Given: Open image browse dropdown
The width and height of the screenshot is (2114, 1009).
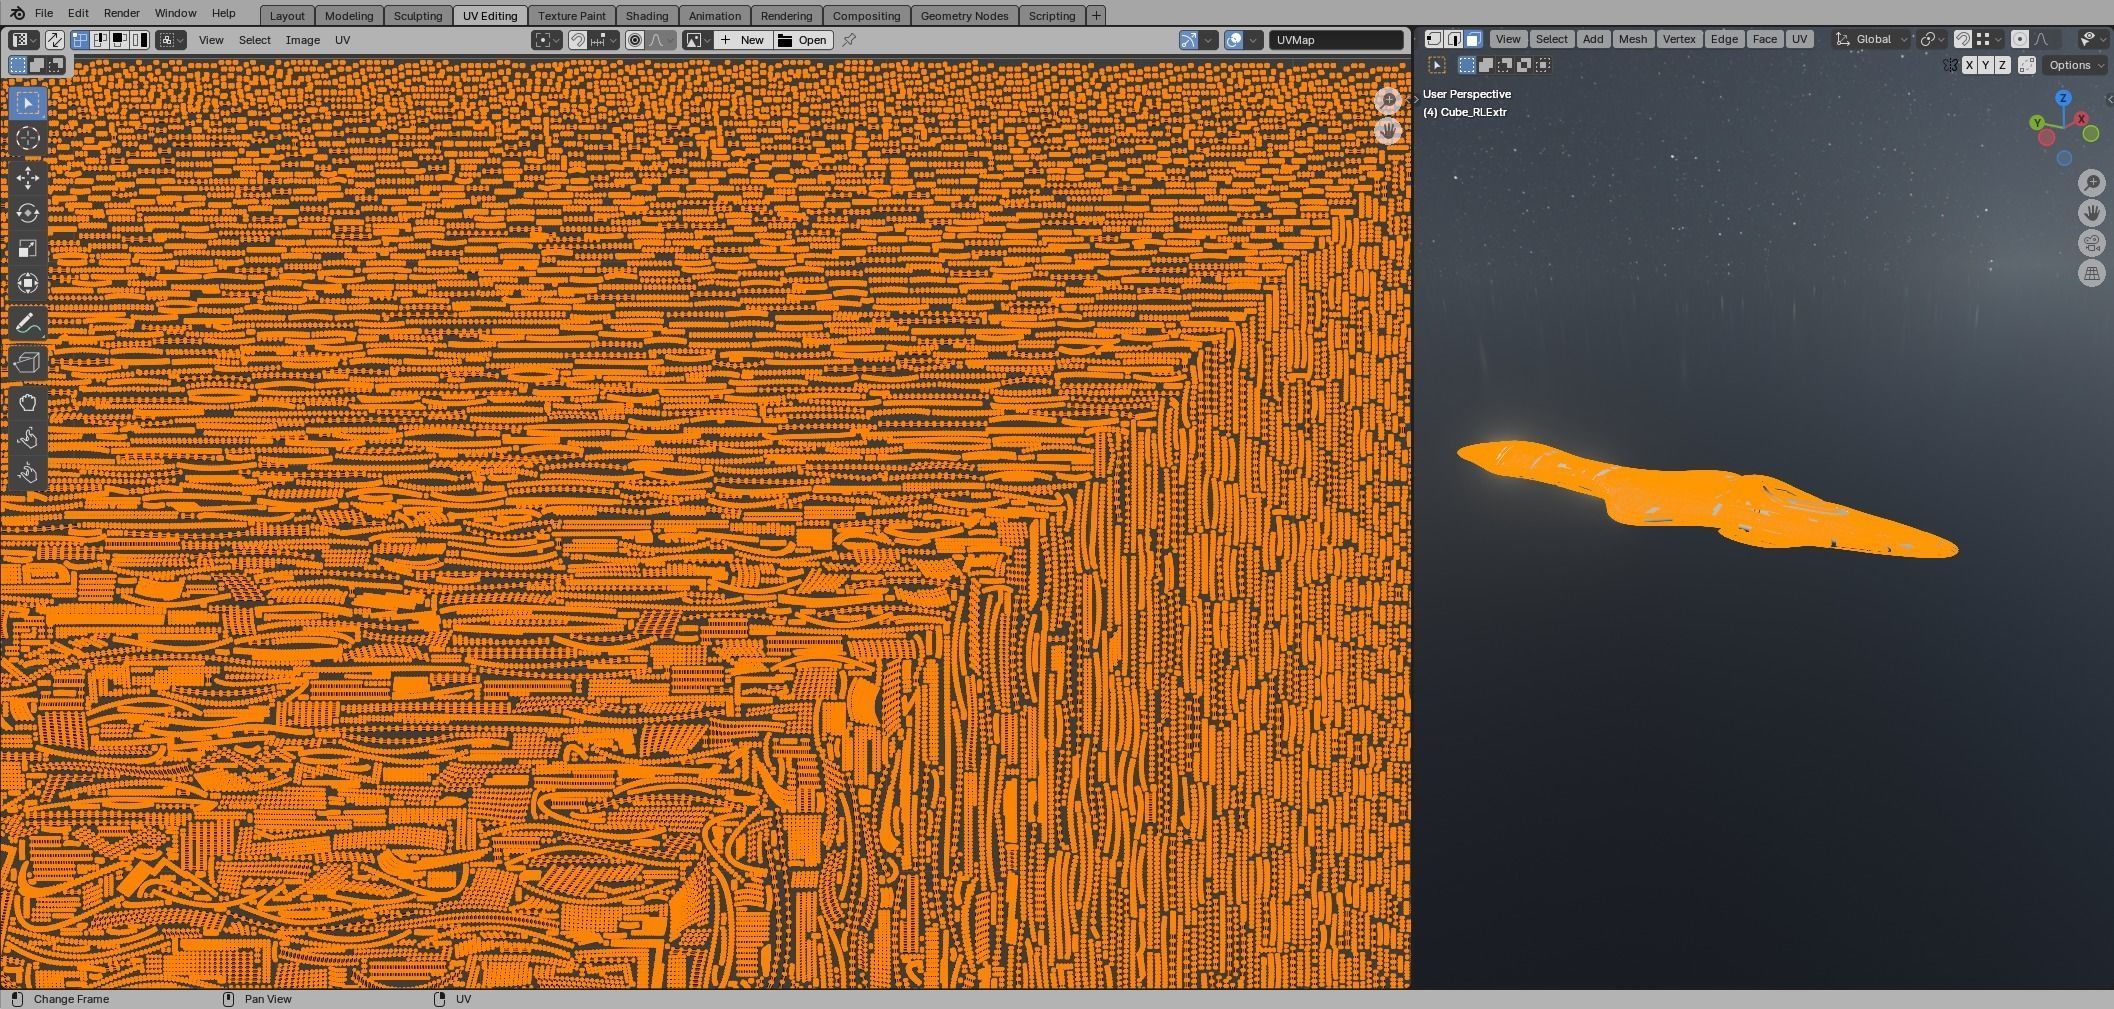Looking at the screenshot, I should coord(697,40).
